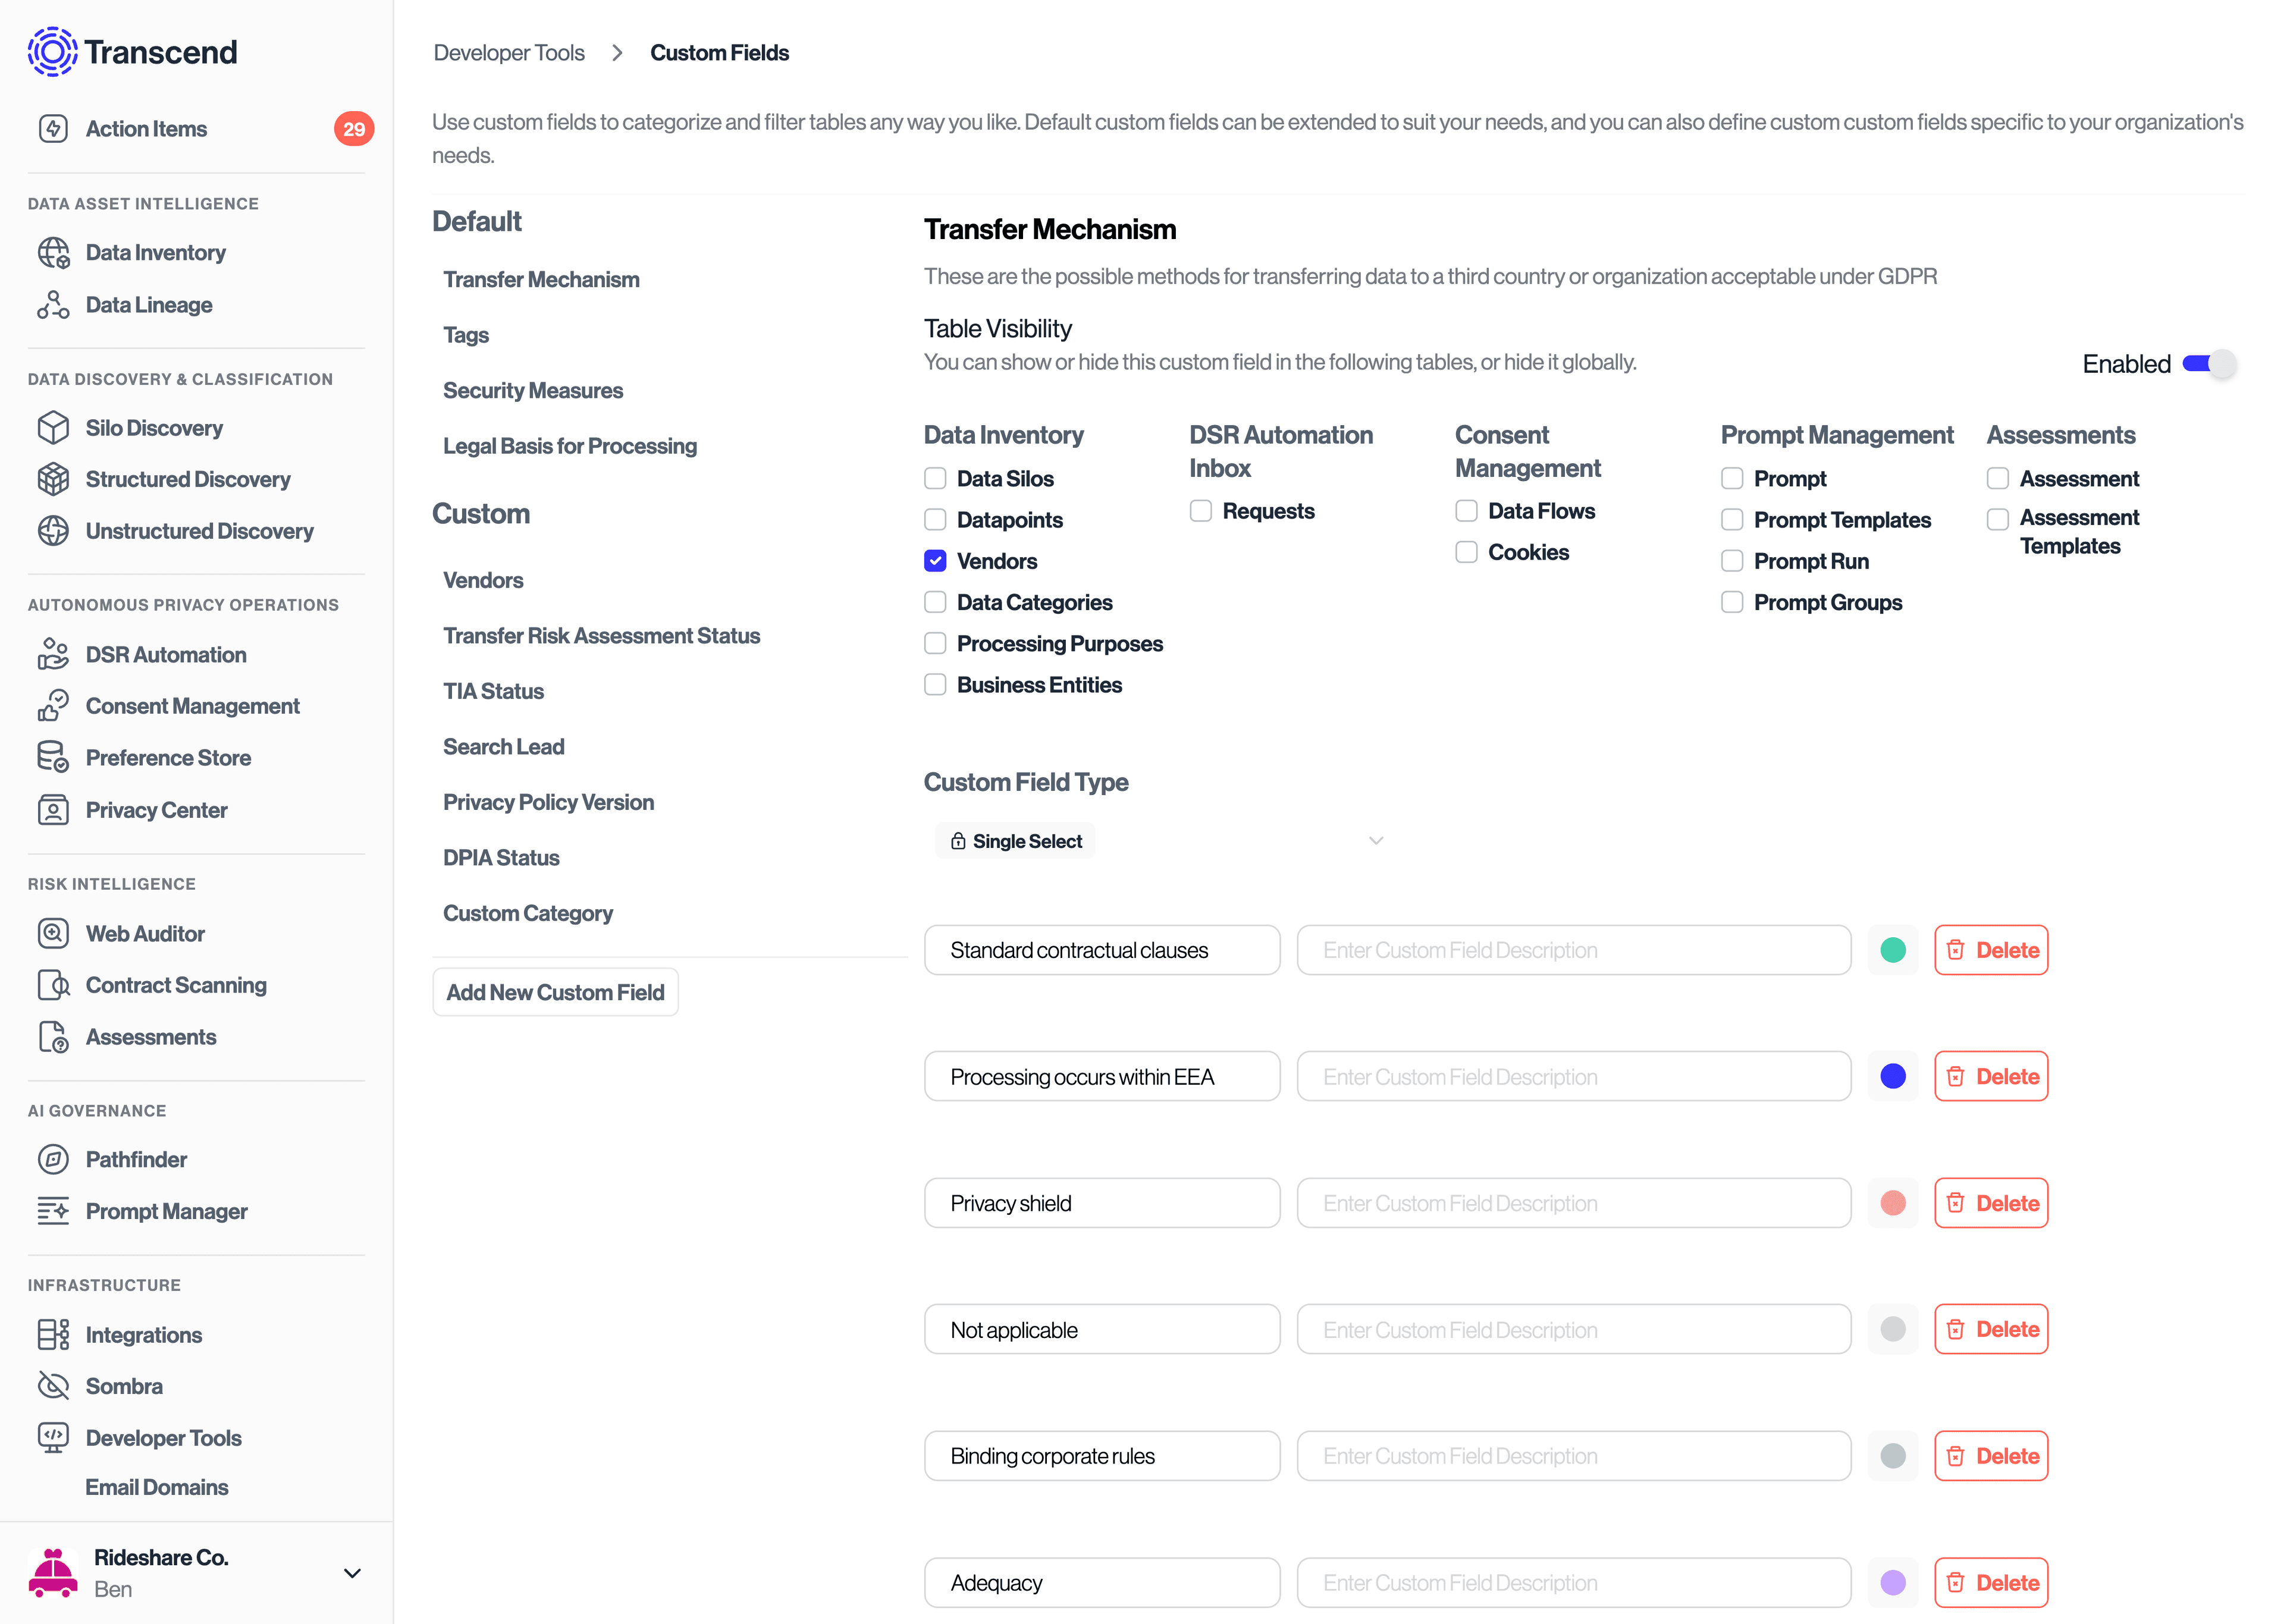
Task: Switch to the Tags custom field section
Action: tap(466, 335)
